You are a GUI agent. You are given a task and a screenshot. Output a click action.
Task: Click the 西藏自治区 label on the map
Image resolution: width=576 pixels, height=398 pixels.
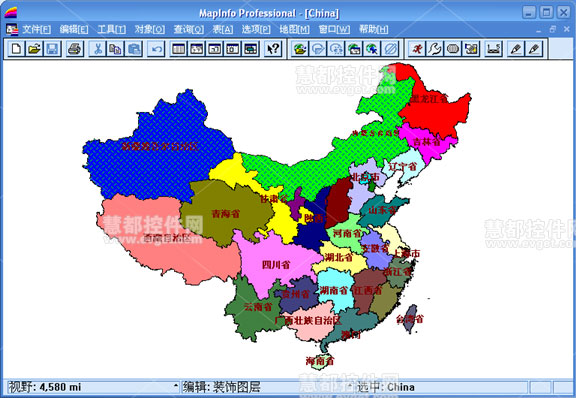pyautogui.click(x=168, y=239)
